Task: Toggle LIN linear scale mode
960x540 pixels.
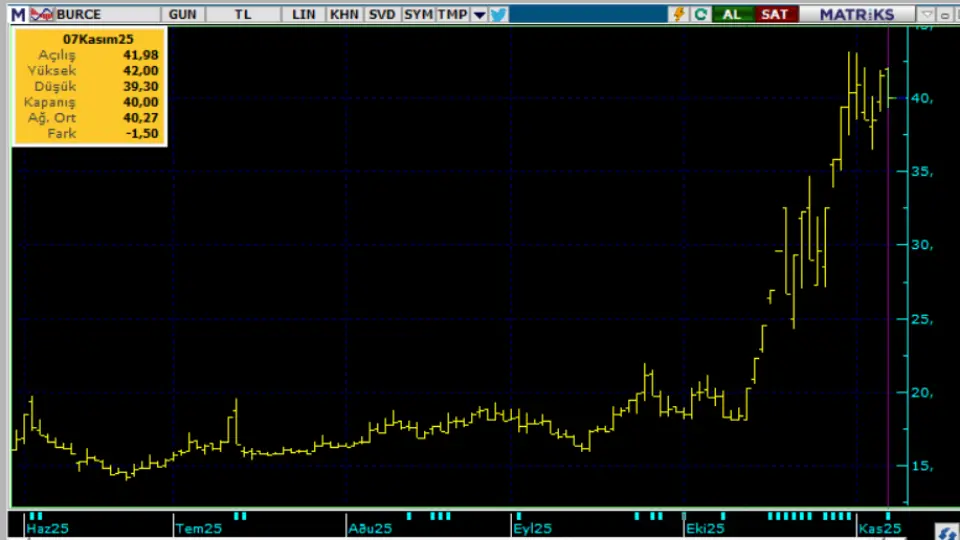Action: click(304, 14)
